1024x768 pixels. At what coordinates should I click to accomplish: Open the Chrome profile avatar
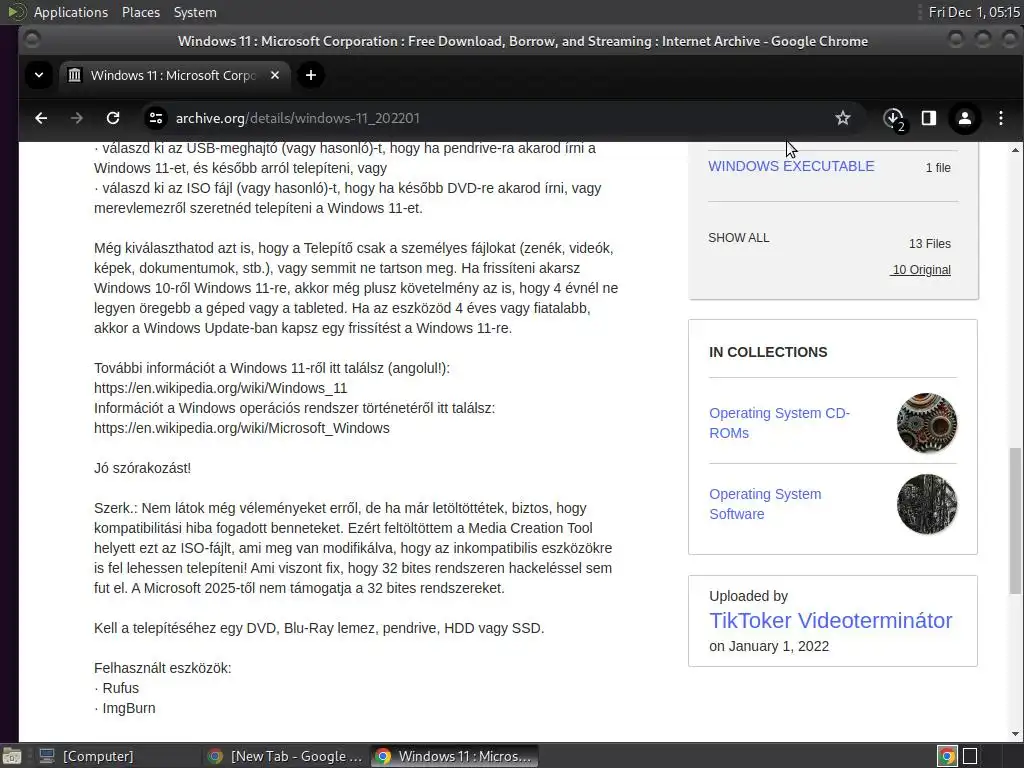click(x=965, y=118)
